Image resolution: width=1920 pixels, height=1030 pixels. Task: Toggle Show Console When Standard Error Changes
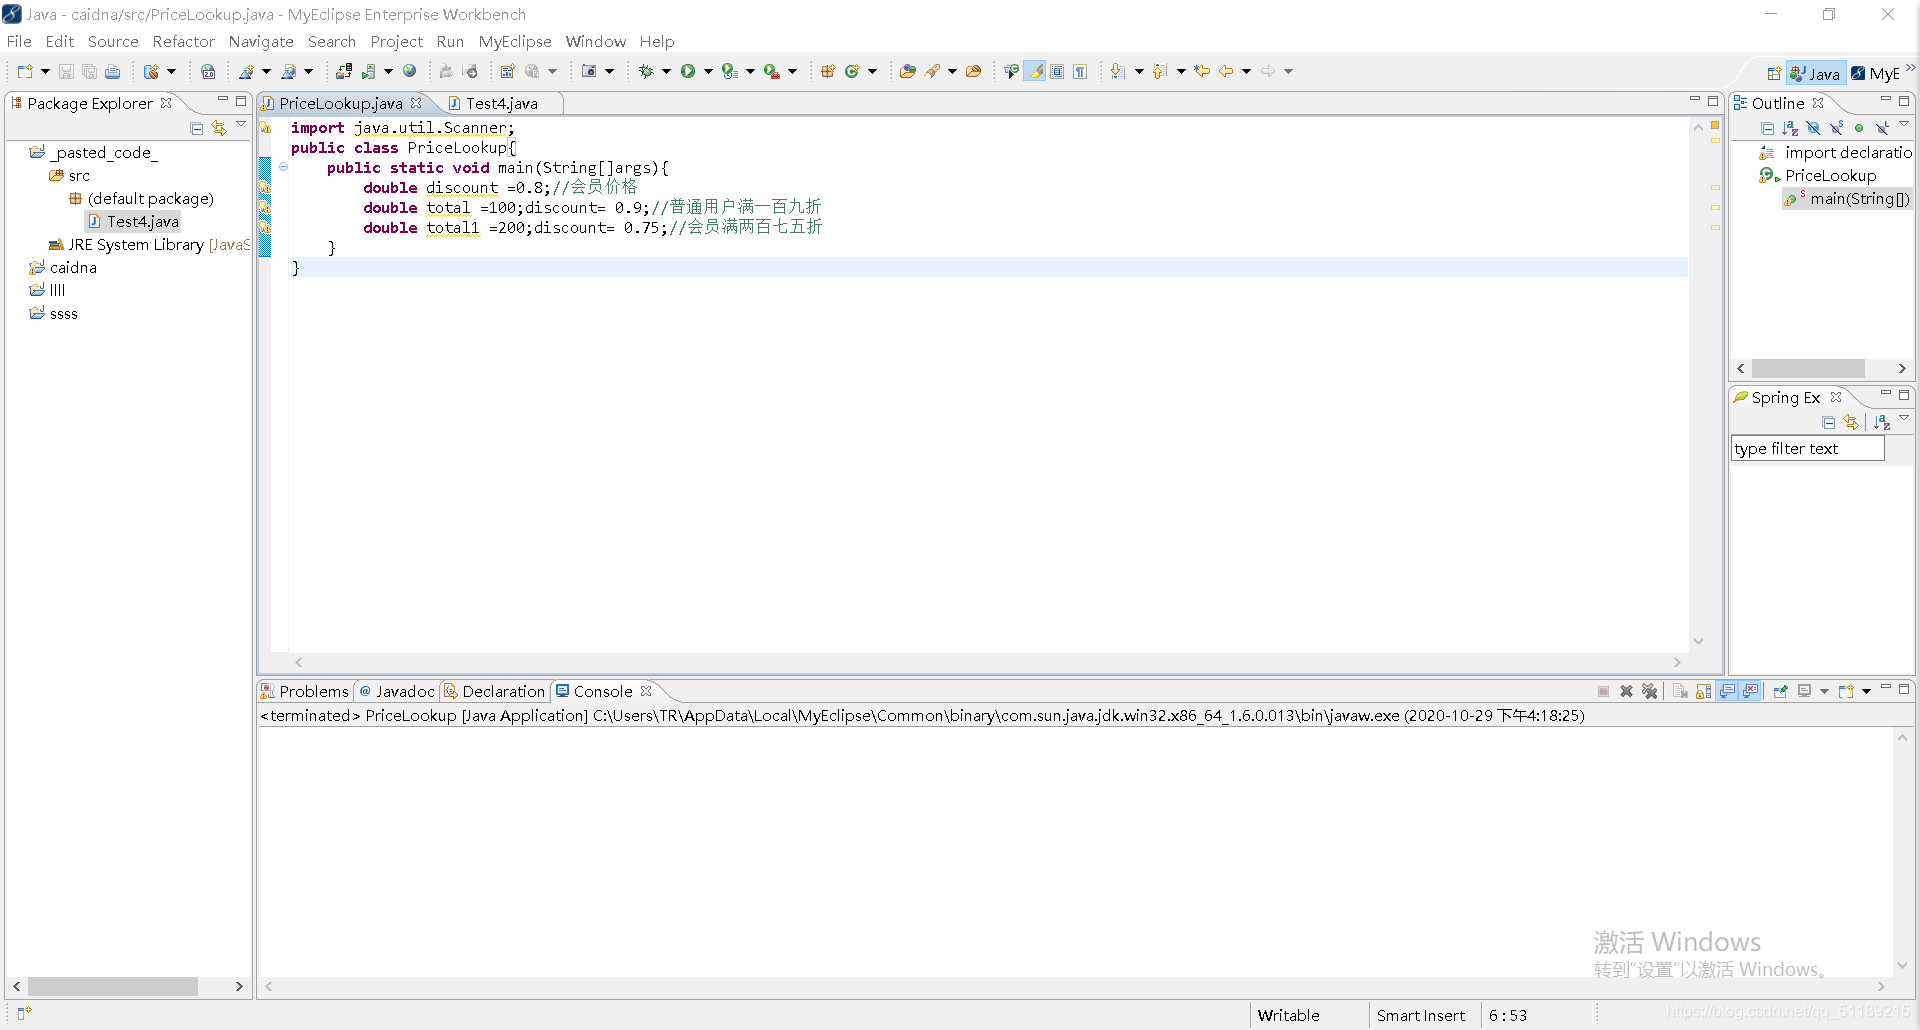pyautogui.click(x=1750, y=691)
